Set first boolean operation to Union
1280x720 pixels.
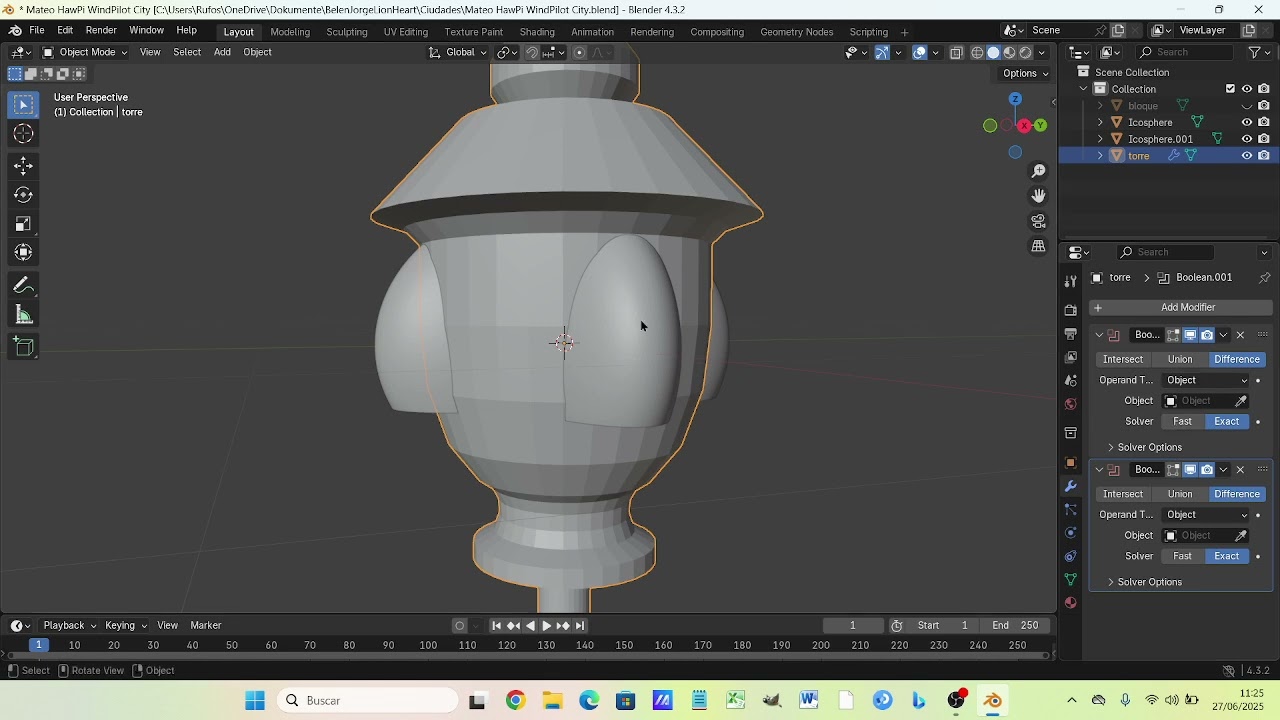pyautogui.click(x=1180, y=359)
